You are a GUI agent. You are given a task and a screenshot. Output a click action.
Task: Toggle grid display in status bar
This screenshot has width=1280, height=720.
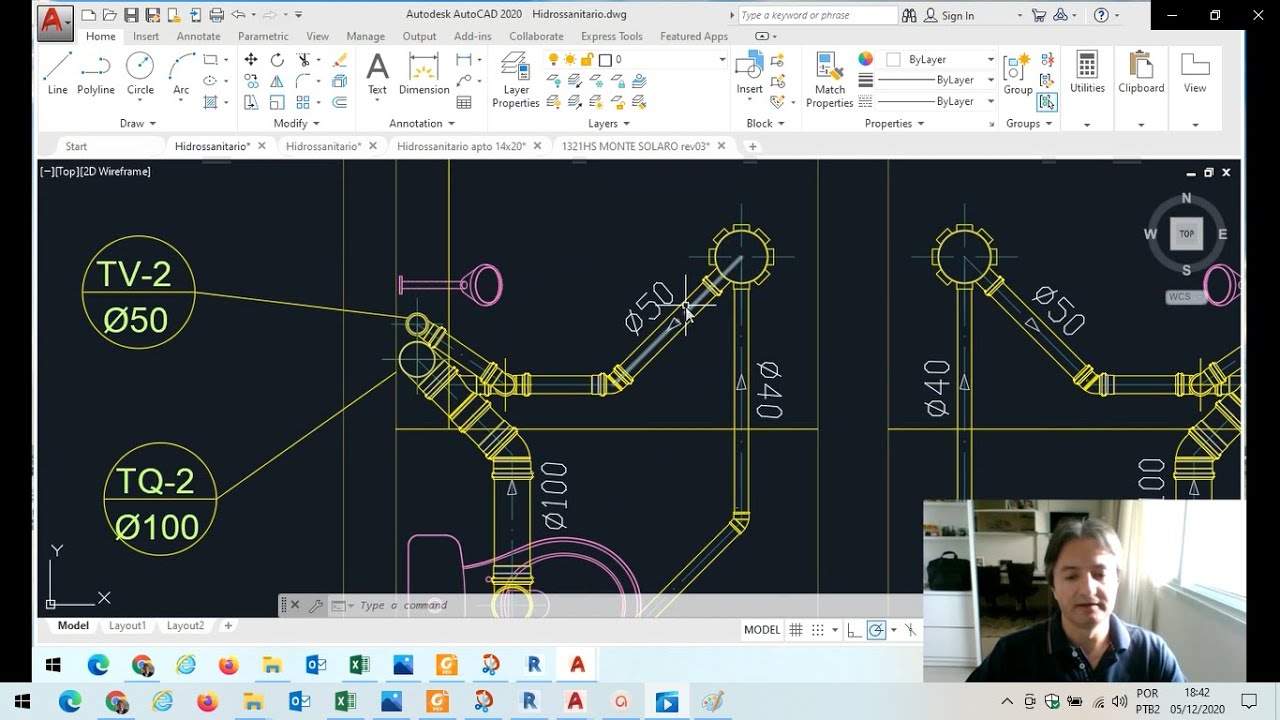click(x=796, y=630)
